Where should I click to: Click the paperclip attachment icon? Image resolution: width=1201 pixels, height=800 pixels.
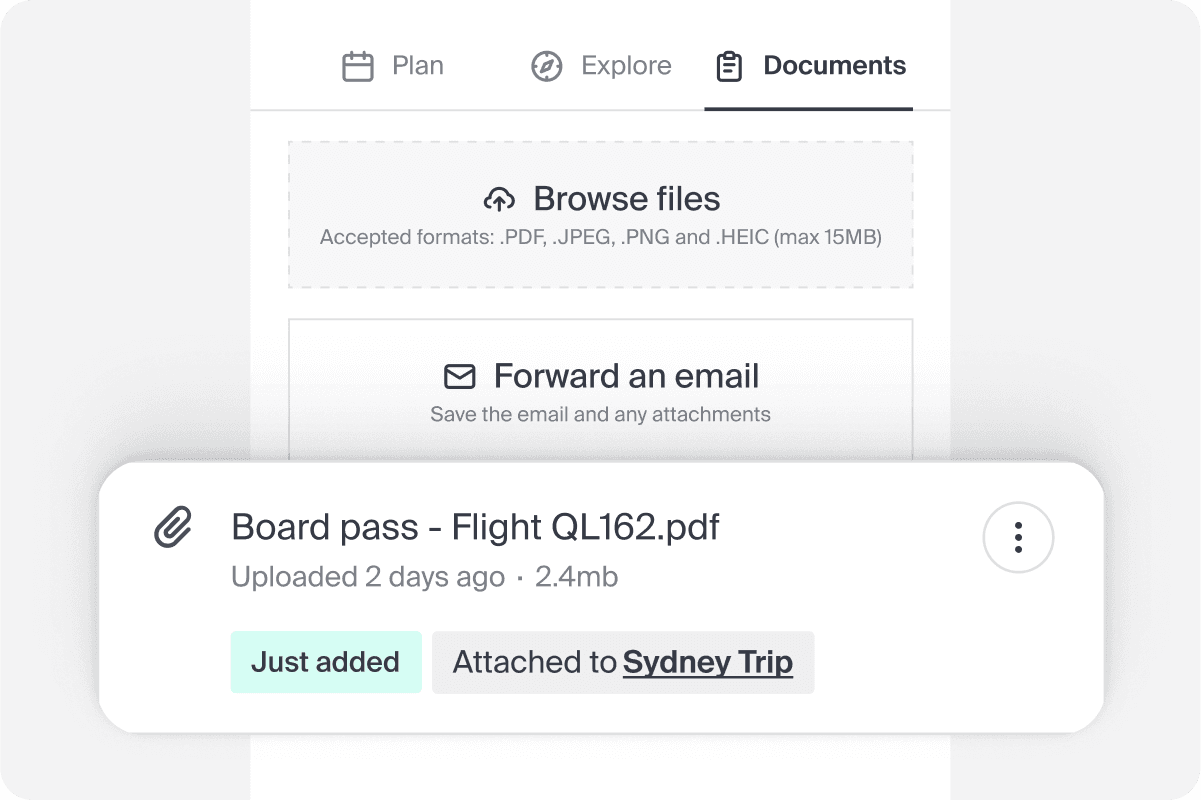click(x=173, y=527)
